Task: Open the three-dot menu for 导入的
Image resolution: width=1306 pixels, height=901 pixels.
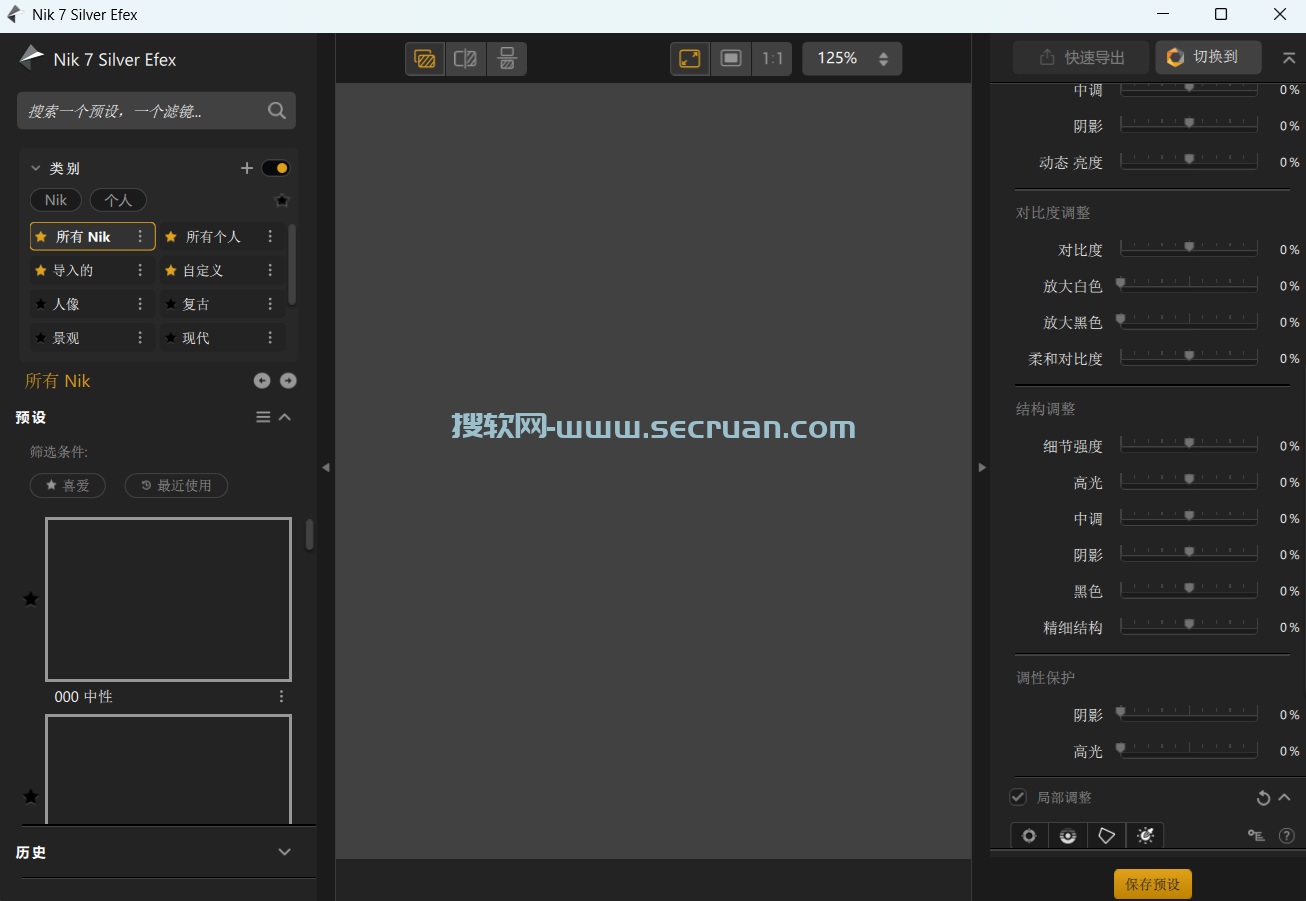Action: click(140, 270)
